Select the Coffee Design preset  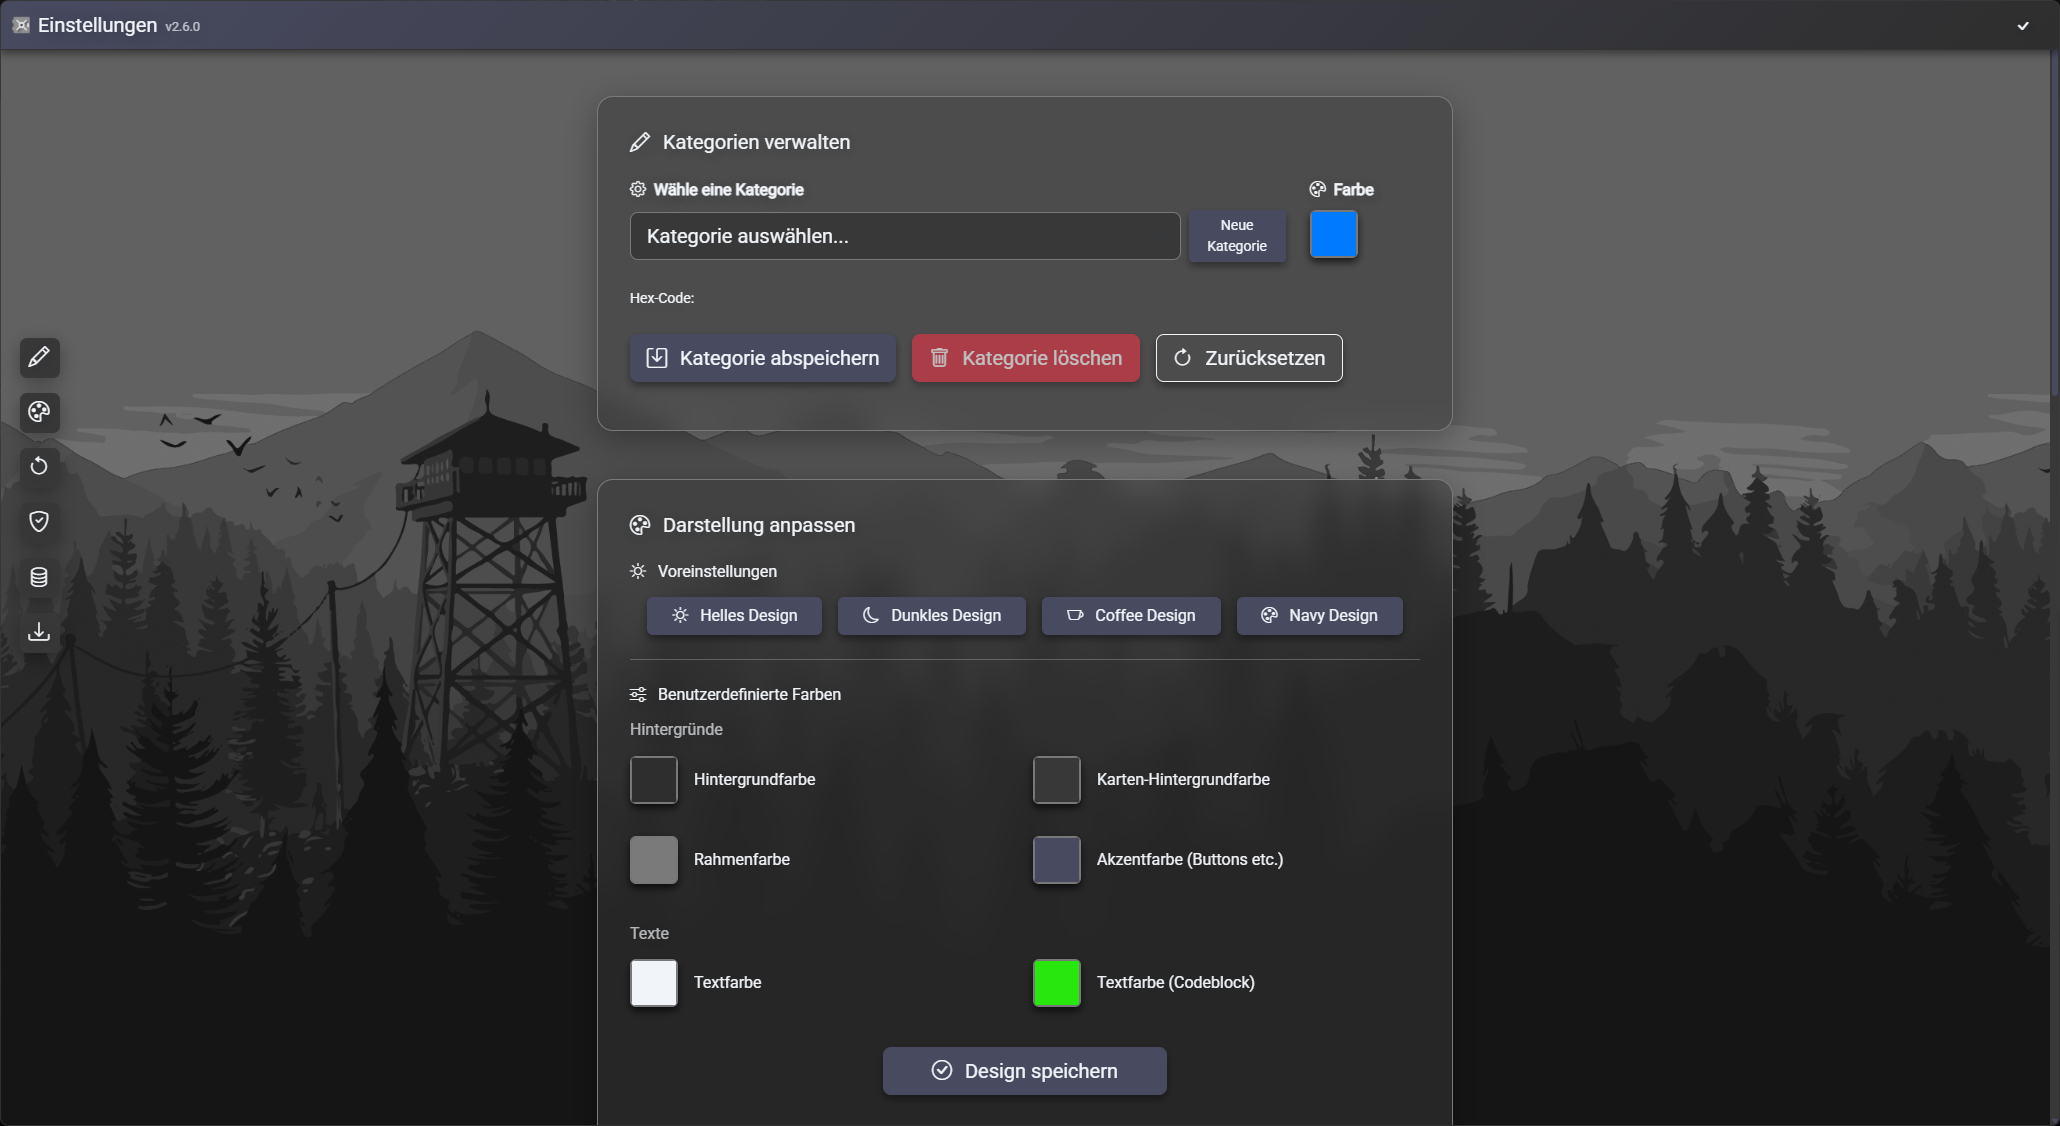click(1130, 616)
